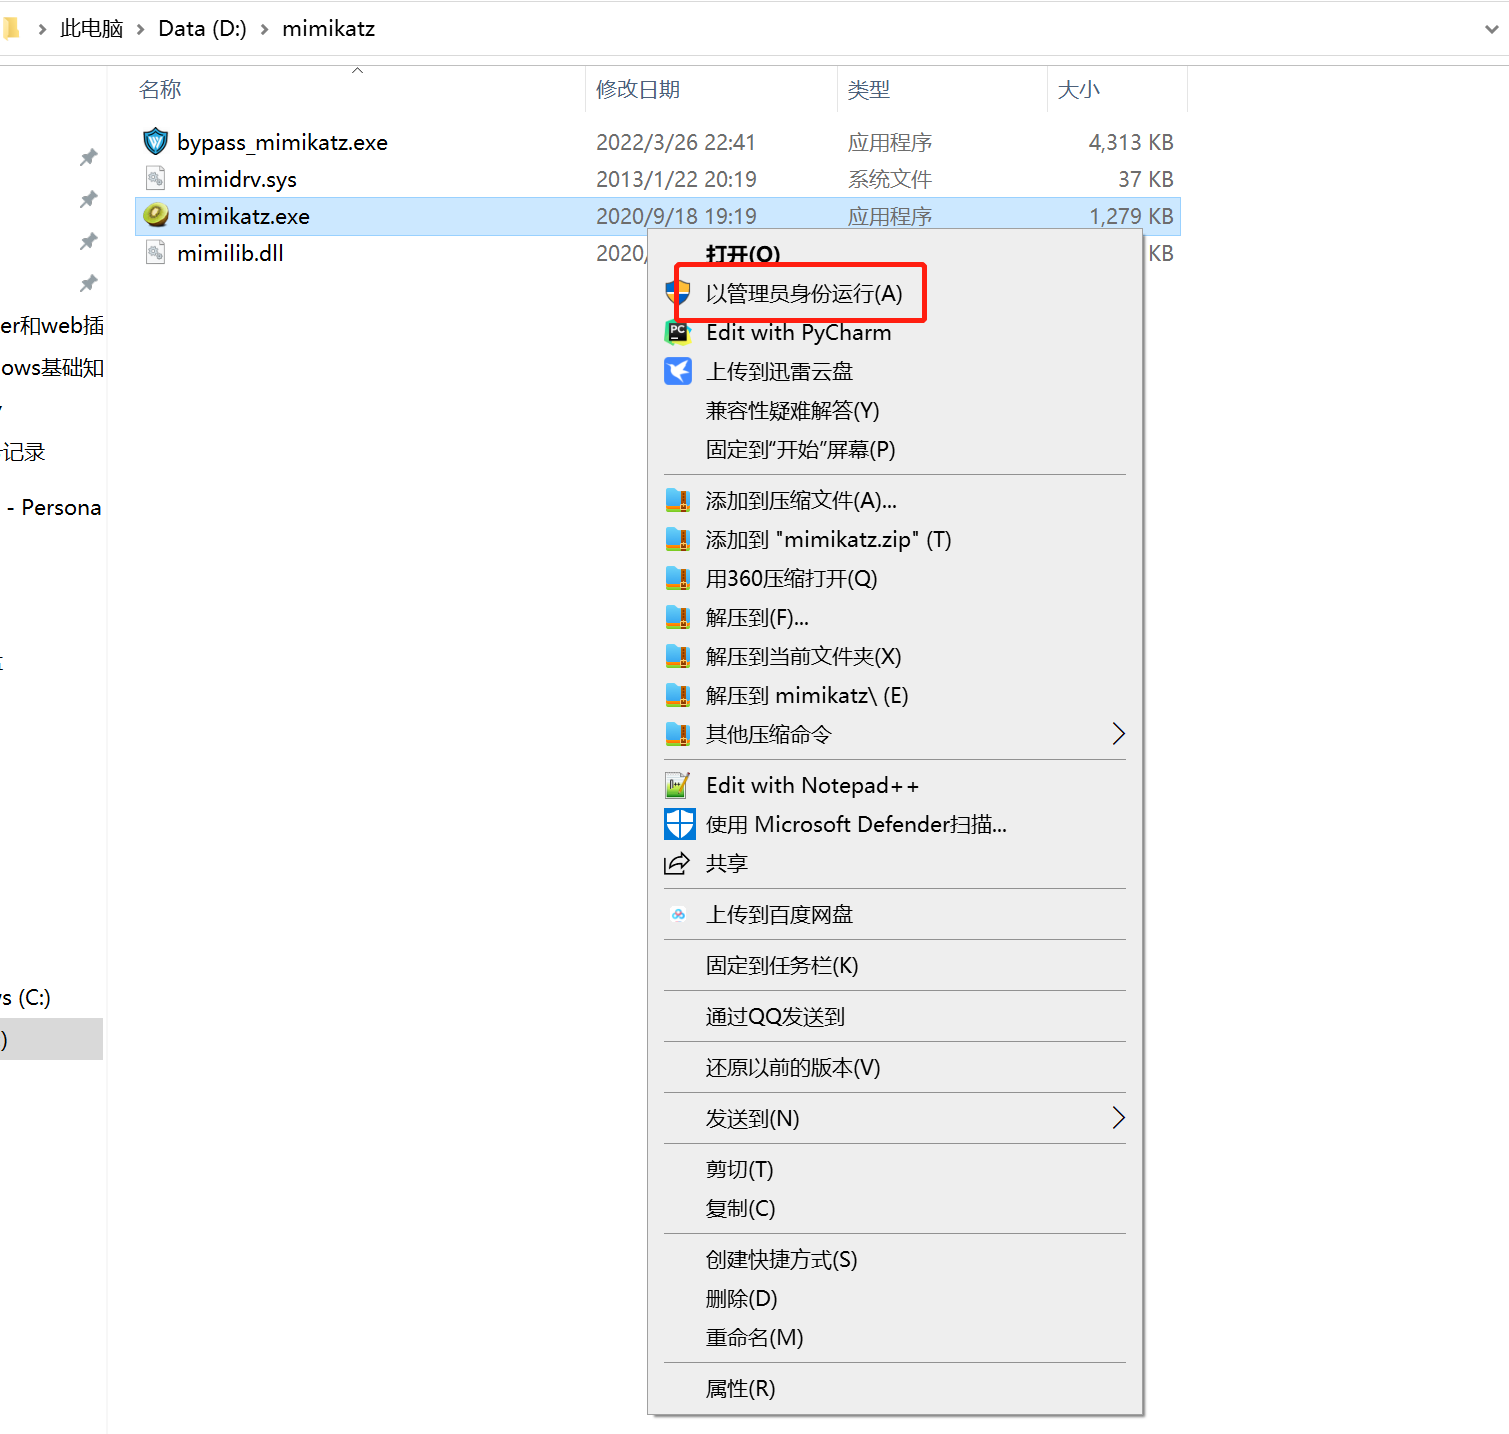Viewport: 1509px width, 1434px height.
Task: Click the archive icon beside 解压到当前文件夹(X)
Action: point(678,656)
